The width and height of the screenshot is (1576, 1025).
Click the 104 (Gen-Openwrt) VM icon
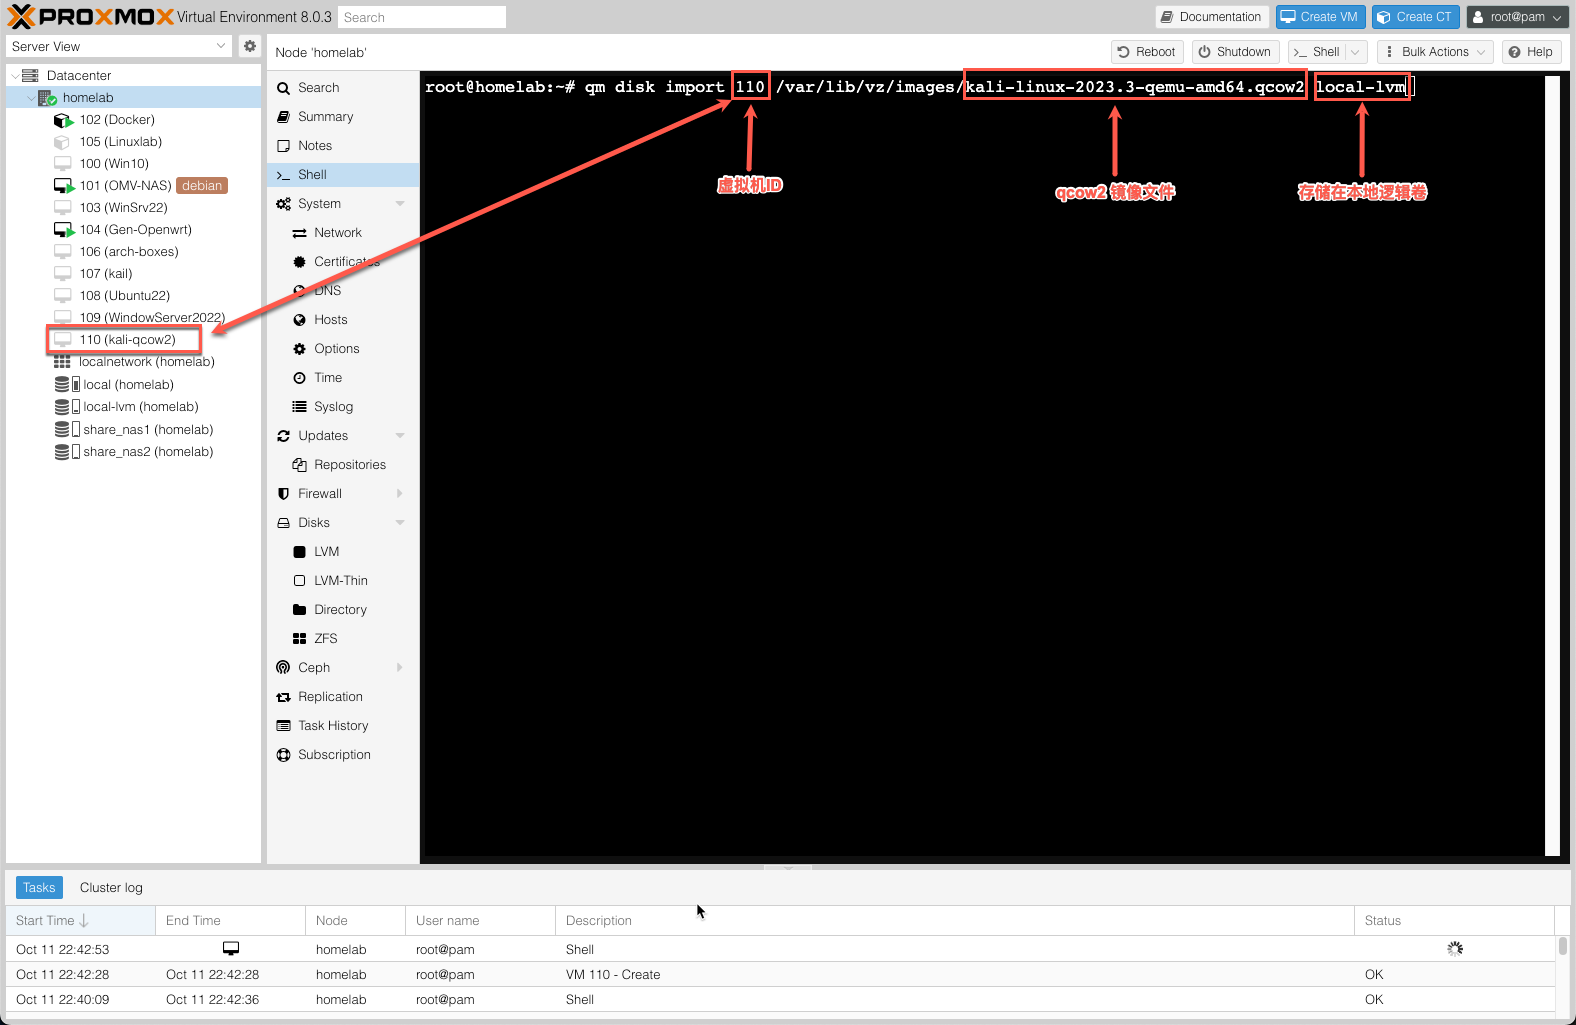click(63, 230)
